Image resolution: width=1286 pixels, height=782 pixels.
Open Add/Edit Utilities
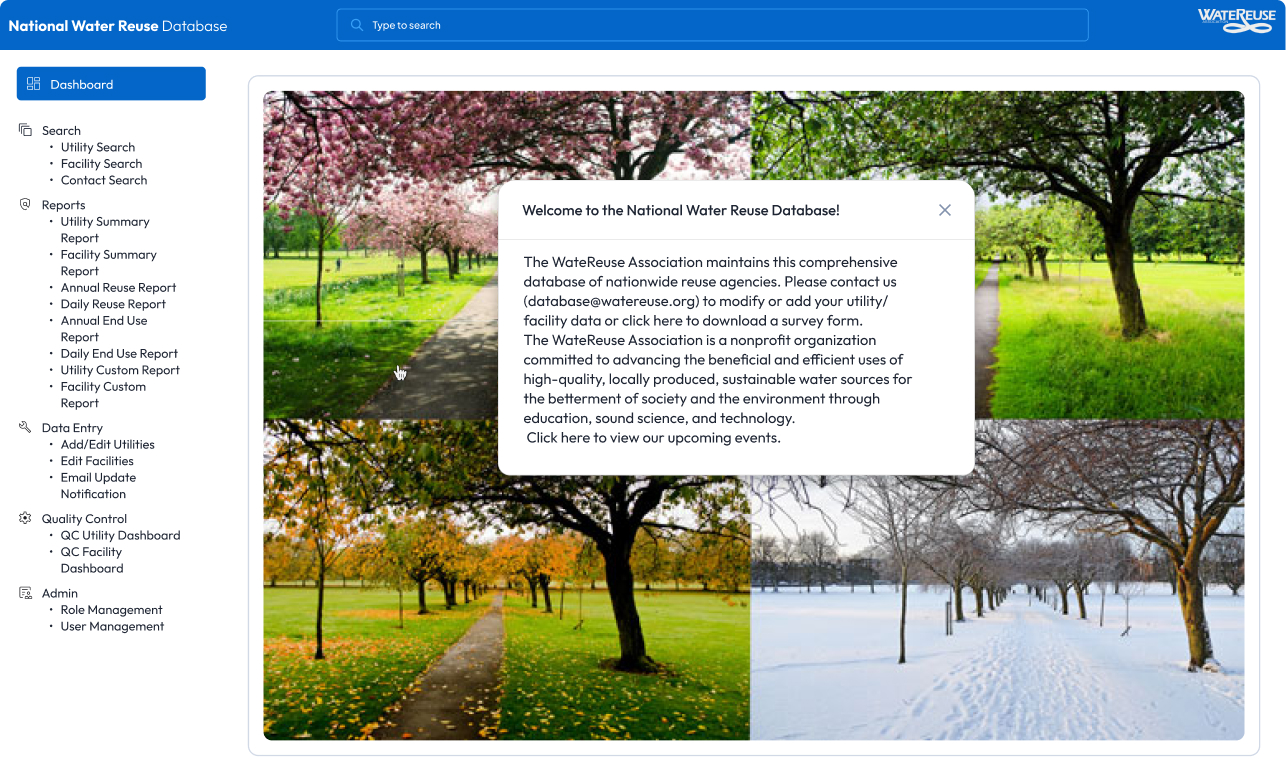108,444
